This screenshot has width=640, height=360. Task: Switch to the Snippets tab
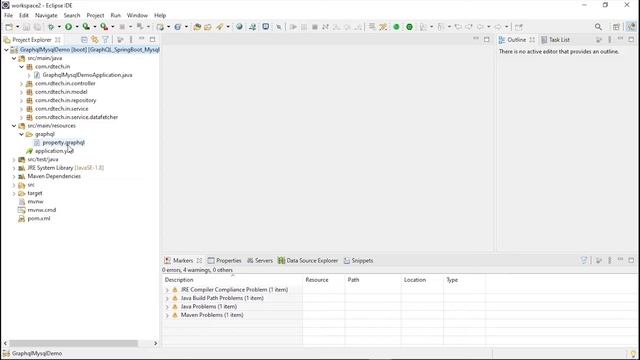[x=358, y=260]
